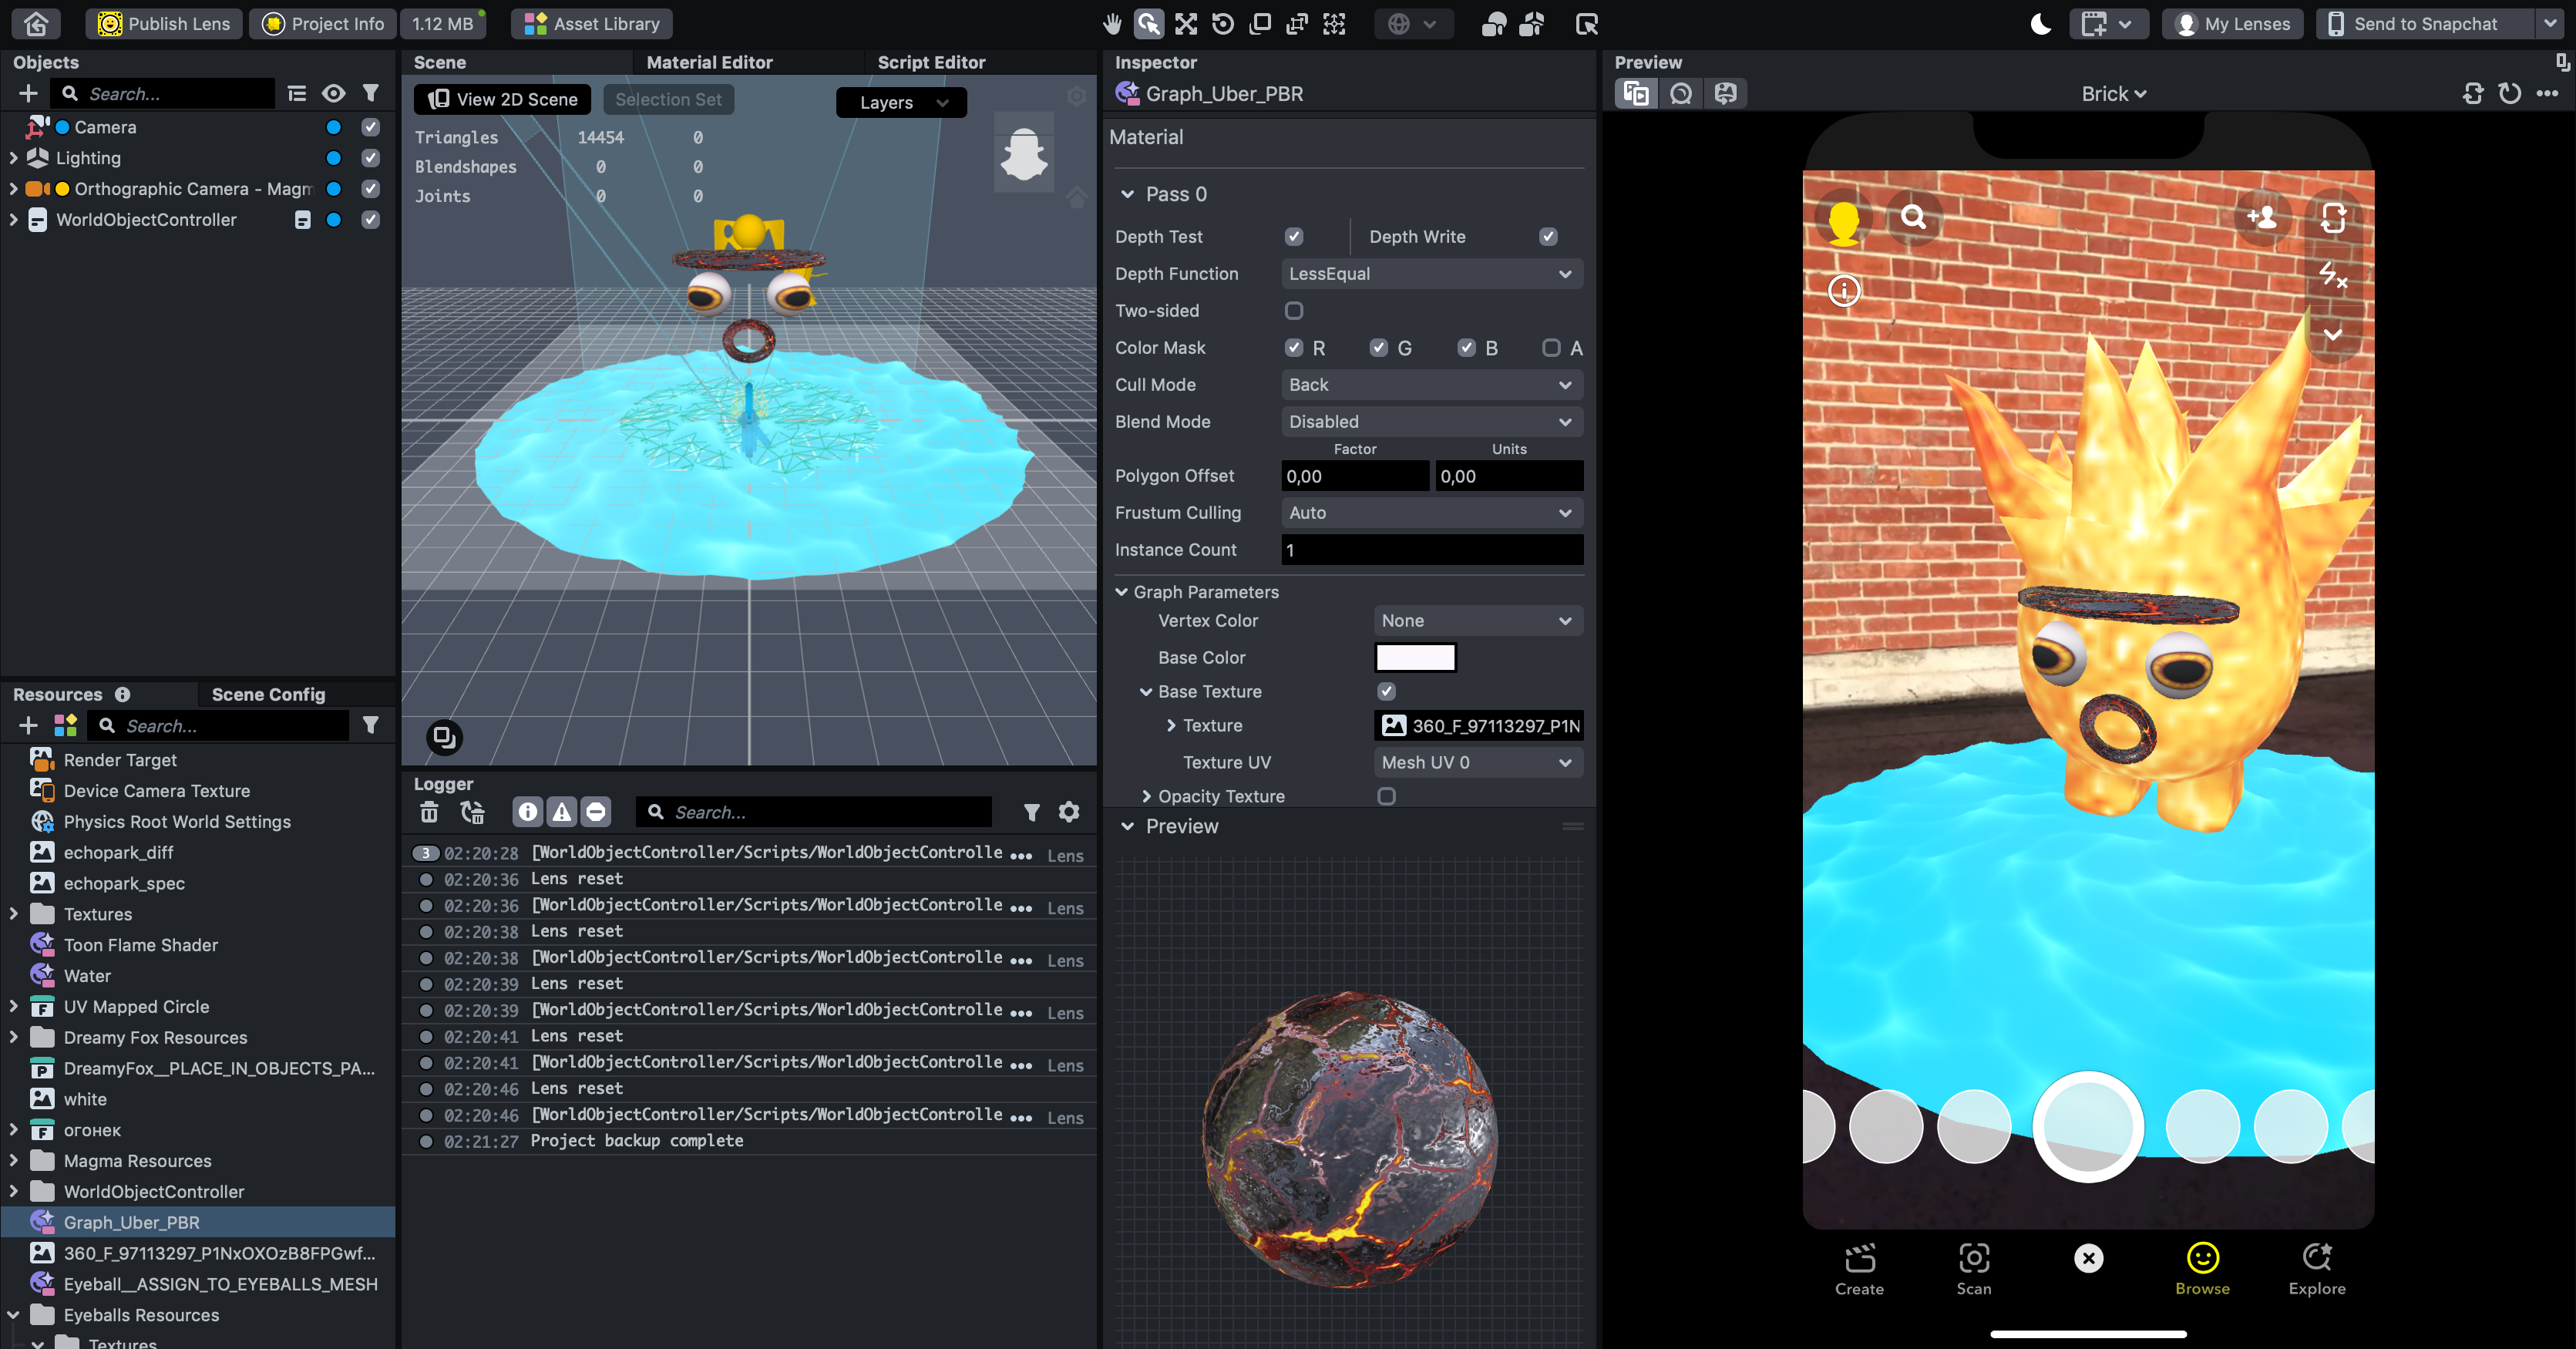
Task: Click the Snapchat ghost icon in scene
Action: [x=1023, y=155]
